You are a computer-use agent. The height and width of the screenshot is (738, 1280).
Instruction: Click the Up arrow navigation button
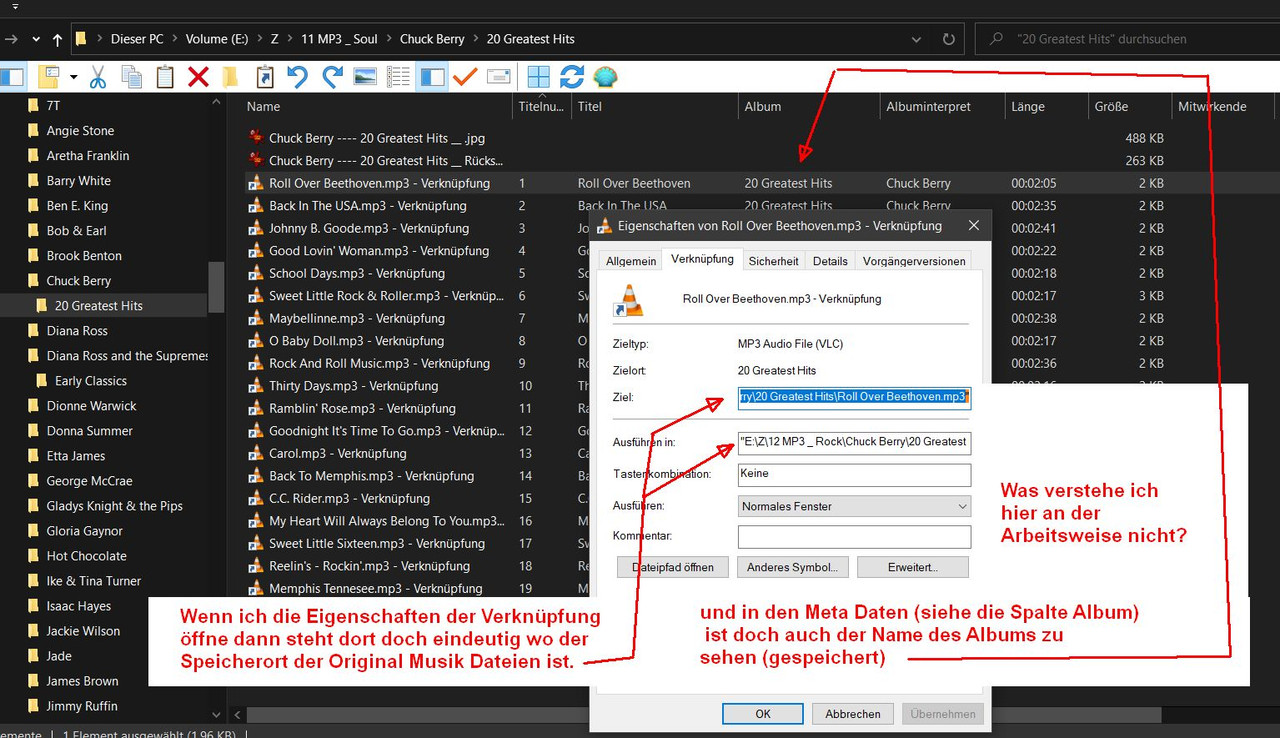tap(57, 39)
